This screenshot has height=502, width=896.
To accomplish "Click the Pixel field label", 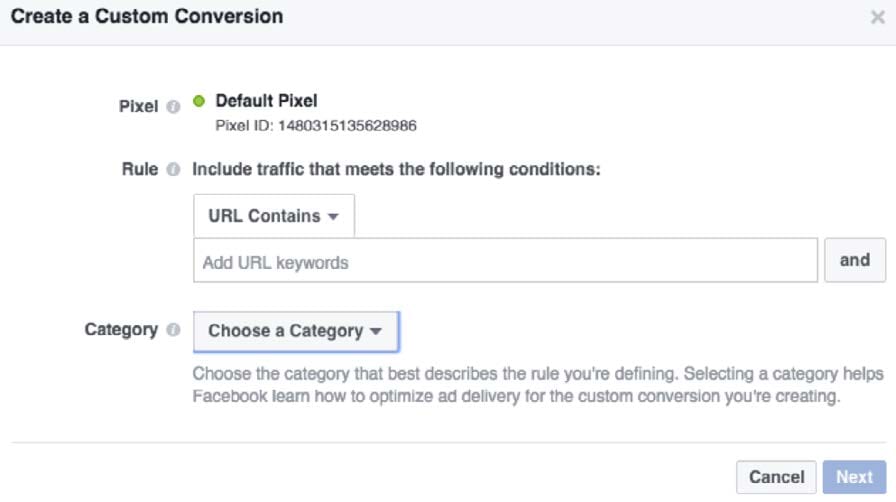I will point(138,106).
